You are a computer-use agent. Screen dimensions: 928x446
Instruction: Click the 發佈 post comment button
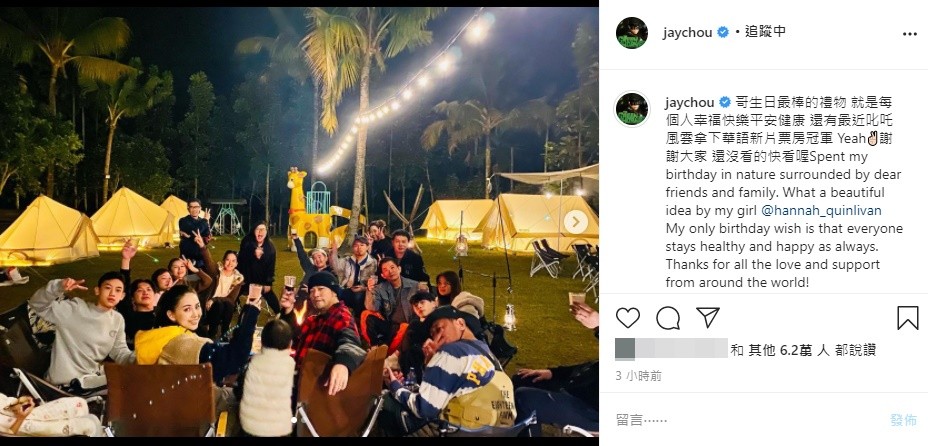pyautogui.click(x=904, y=420)
